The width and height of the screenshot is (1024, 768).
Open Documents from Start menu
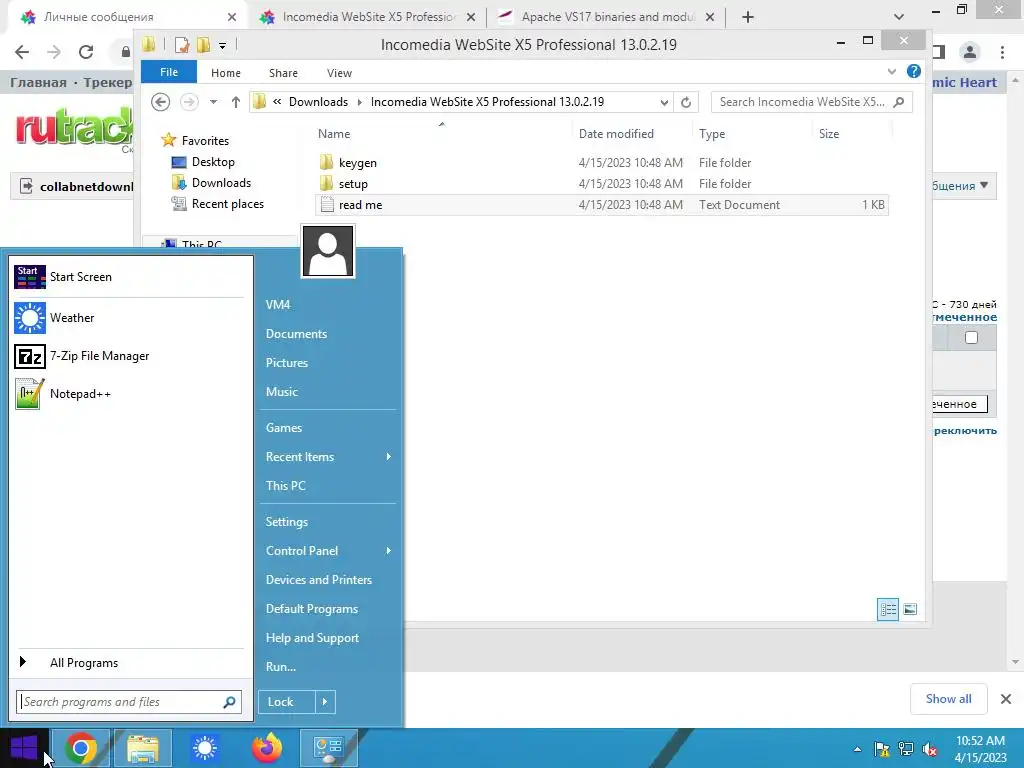(296, 334)
